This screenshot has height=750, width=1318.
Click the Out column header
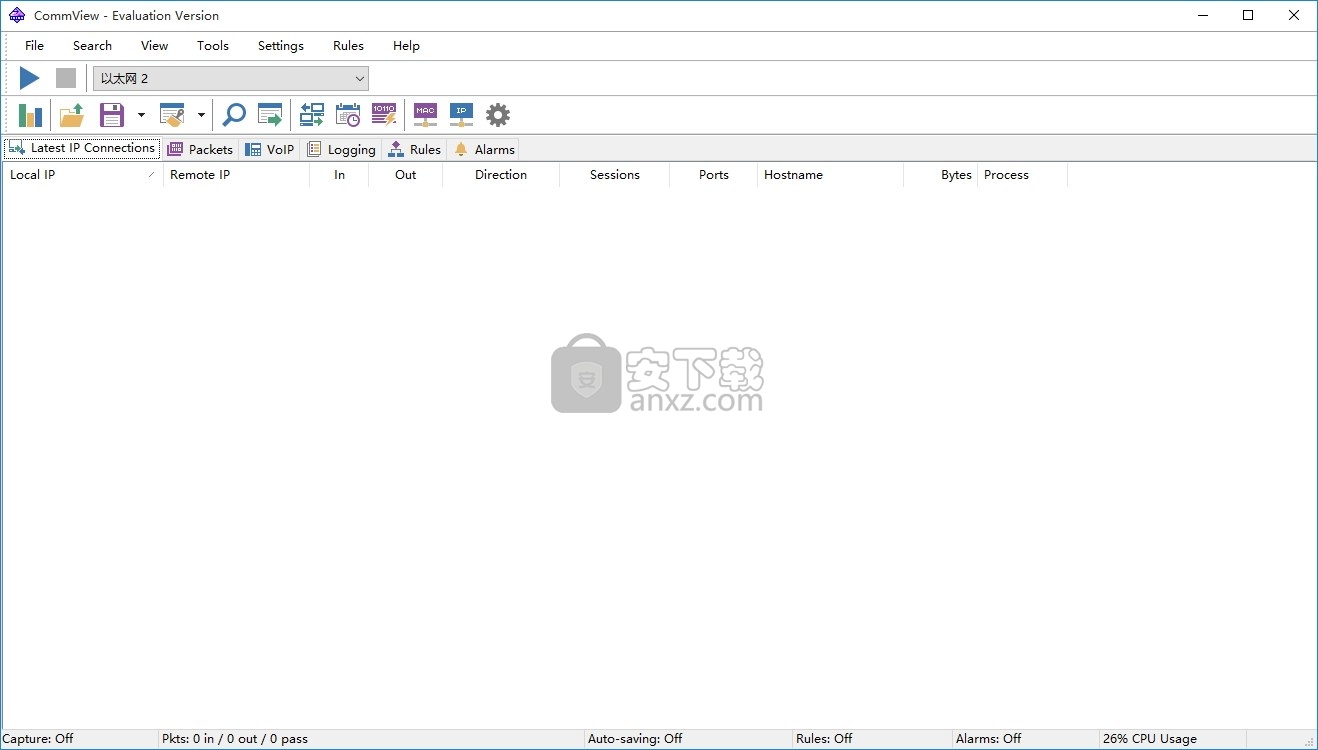(x=405, y=175)
